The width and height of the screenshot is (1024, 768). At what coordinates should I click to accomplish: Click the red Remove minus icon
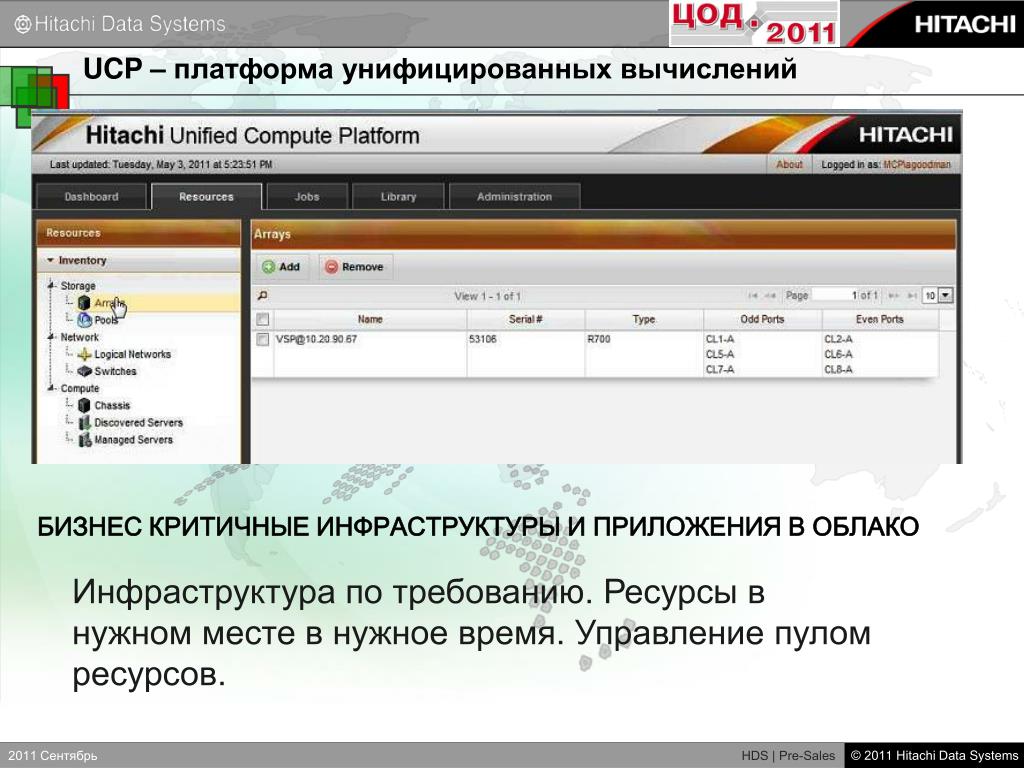click(331, 266)
